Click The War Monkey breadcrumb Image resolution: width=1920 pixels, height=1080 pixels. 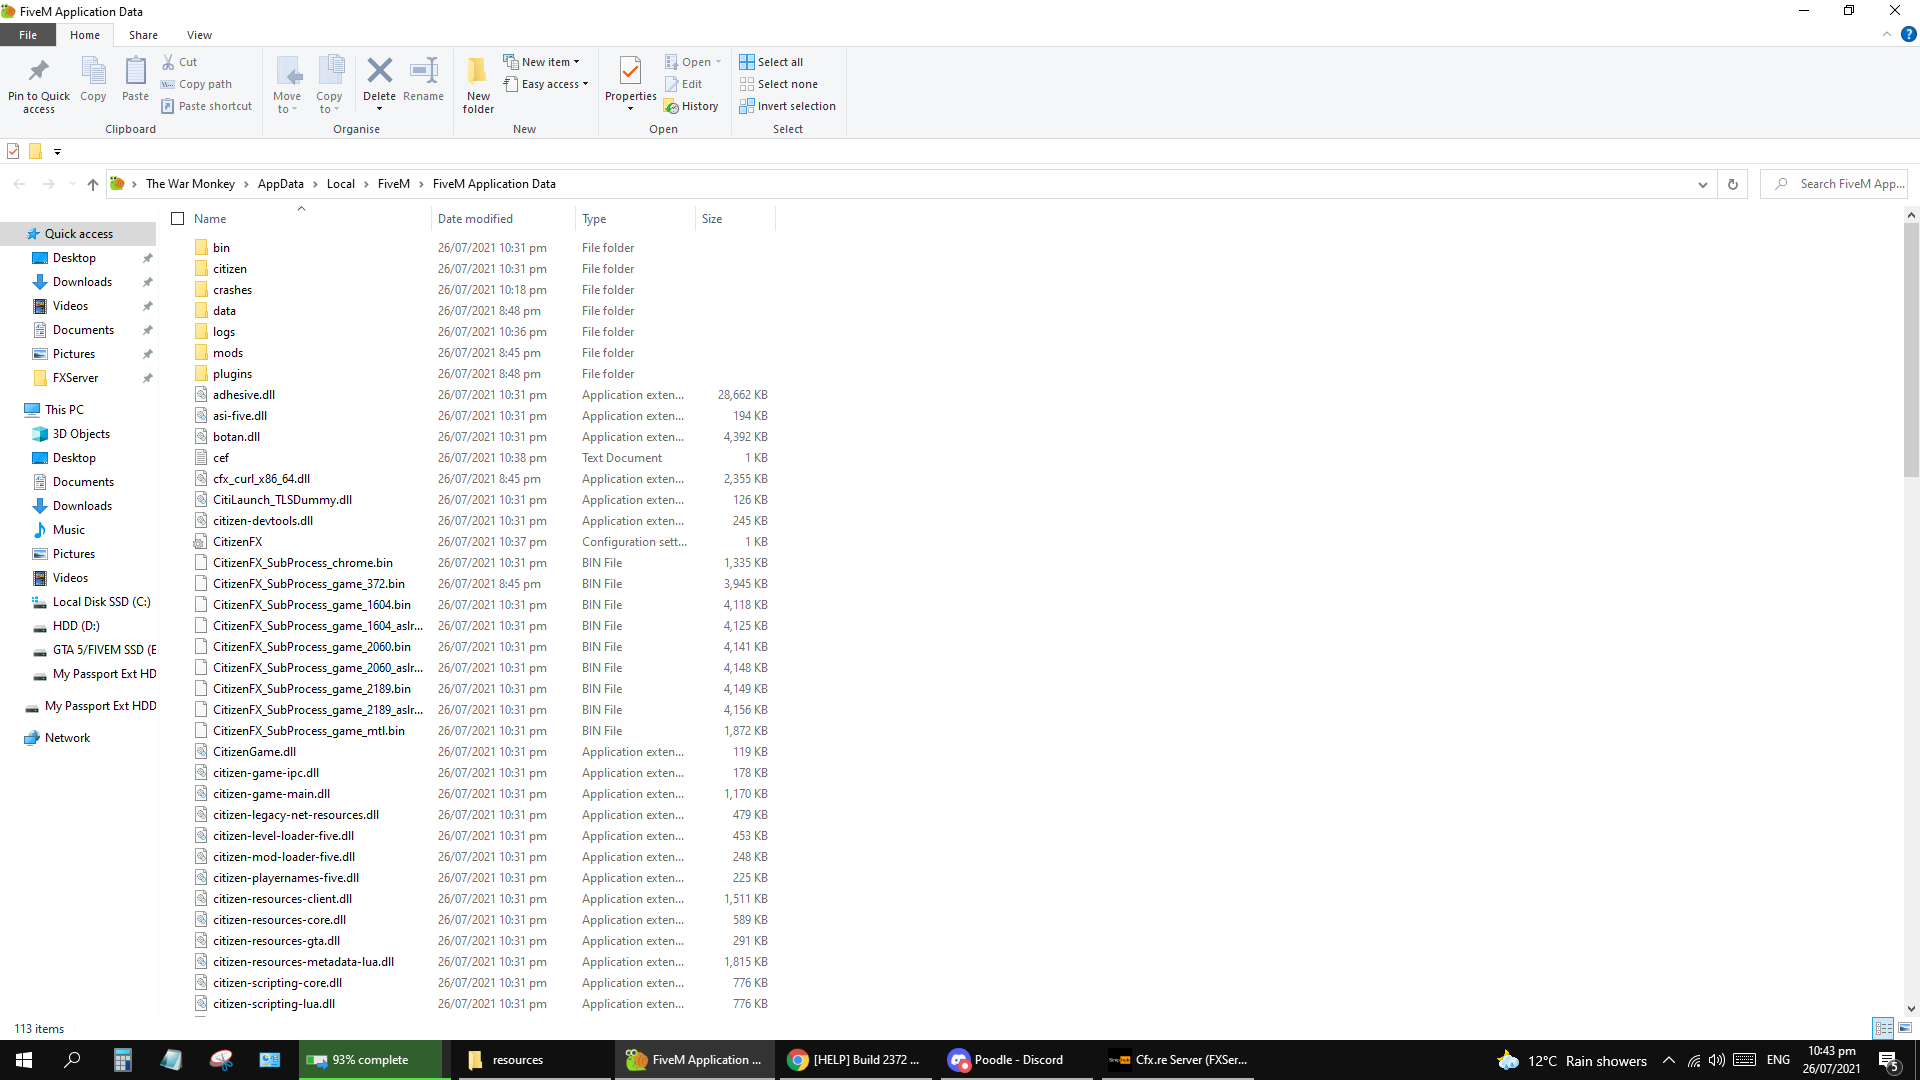click(190, 184)
